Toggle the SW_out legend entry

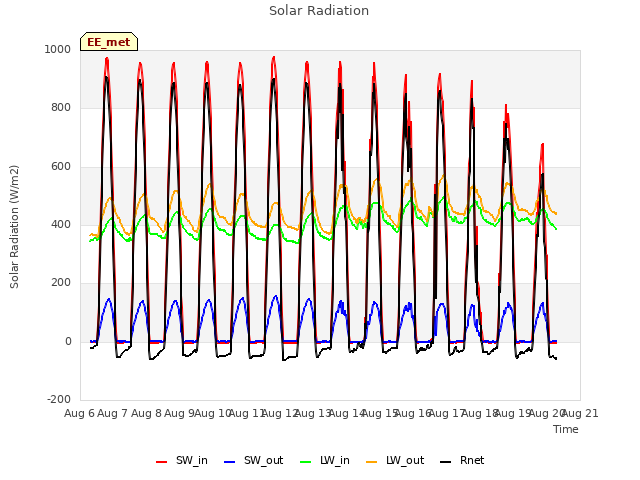tap(253, 460)
